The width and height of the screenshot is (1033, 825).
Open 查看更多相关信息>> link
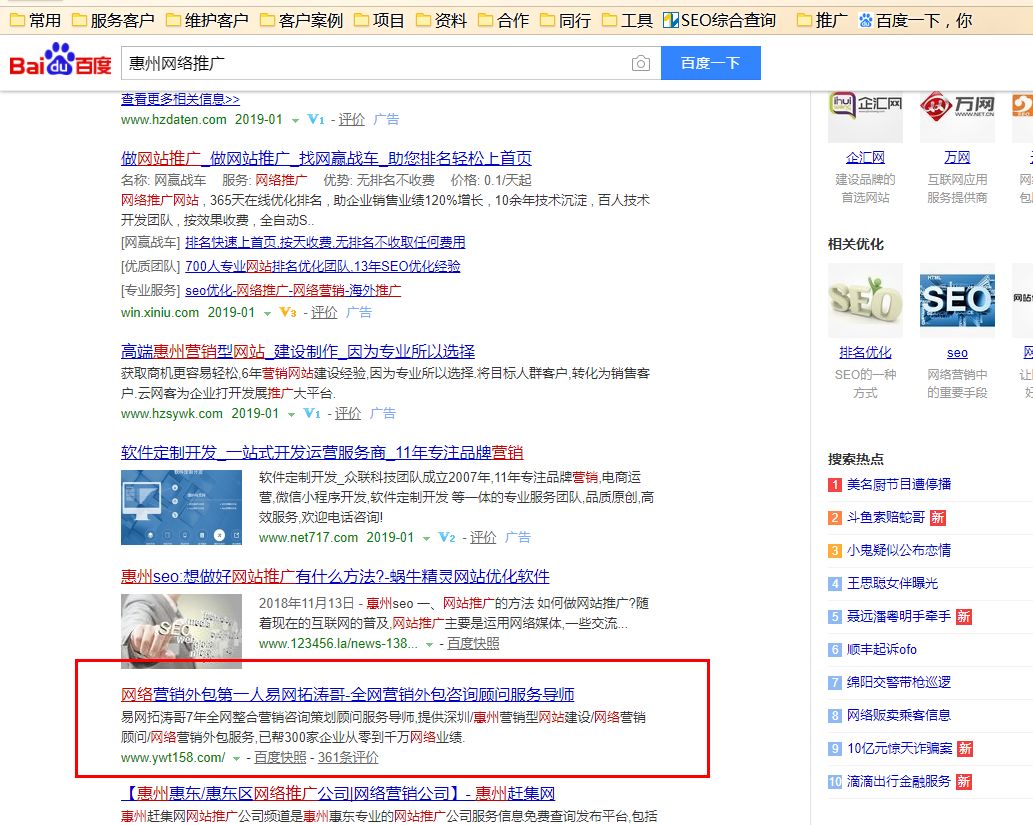(181, 100)
